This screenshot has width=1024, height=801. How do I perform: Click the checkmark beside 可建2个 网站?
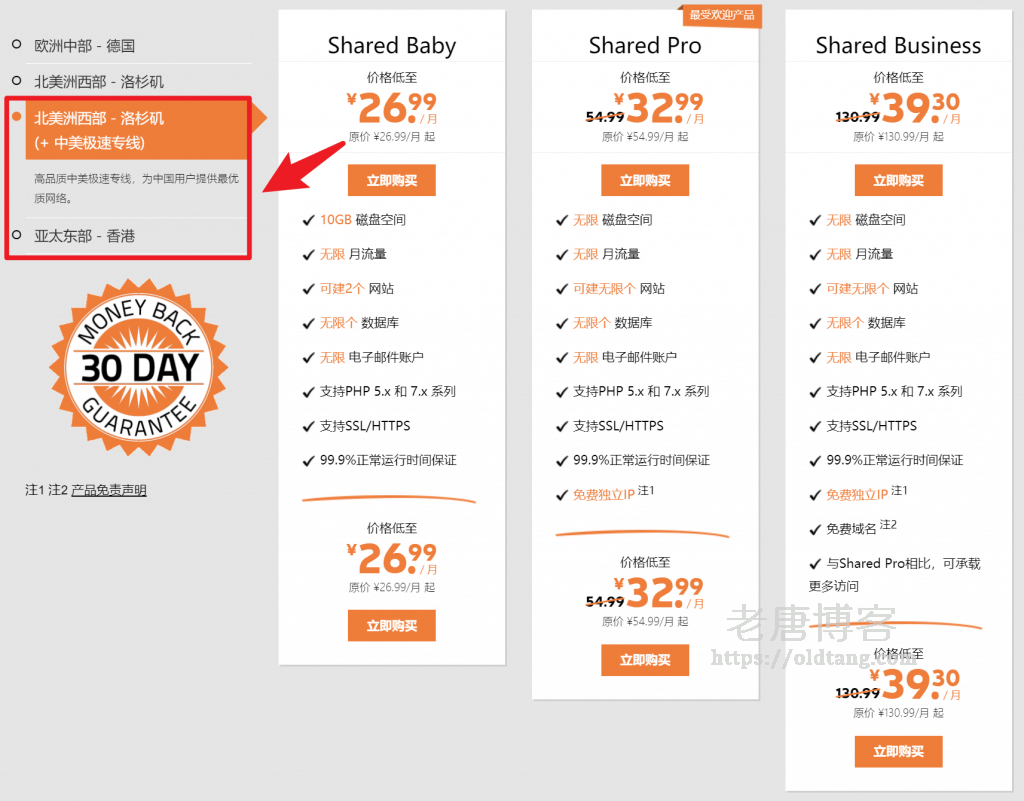[x=309, y=289]
